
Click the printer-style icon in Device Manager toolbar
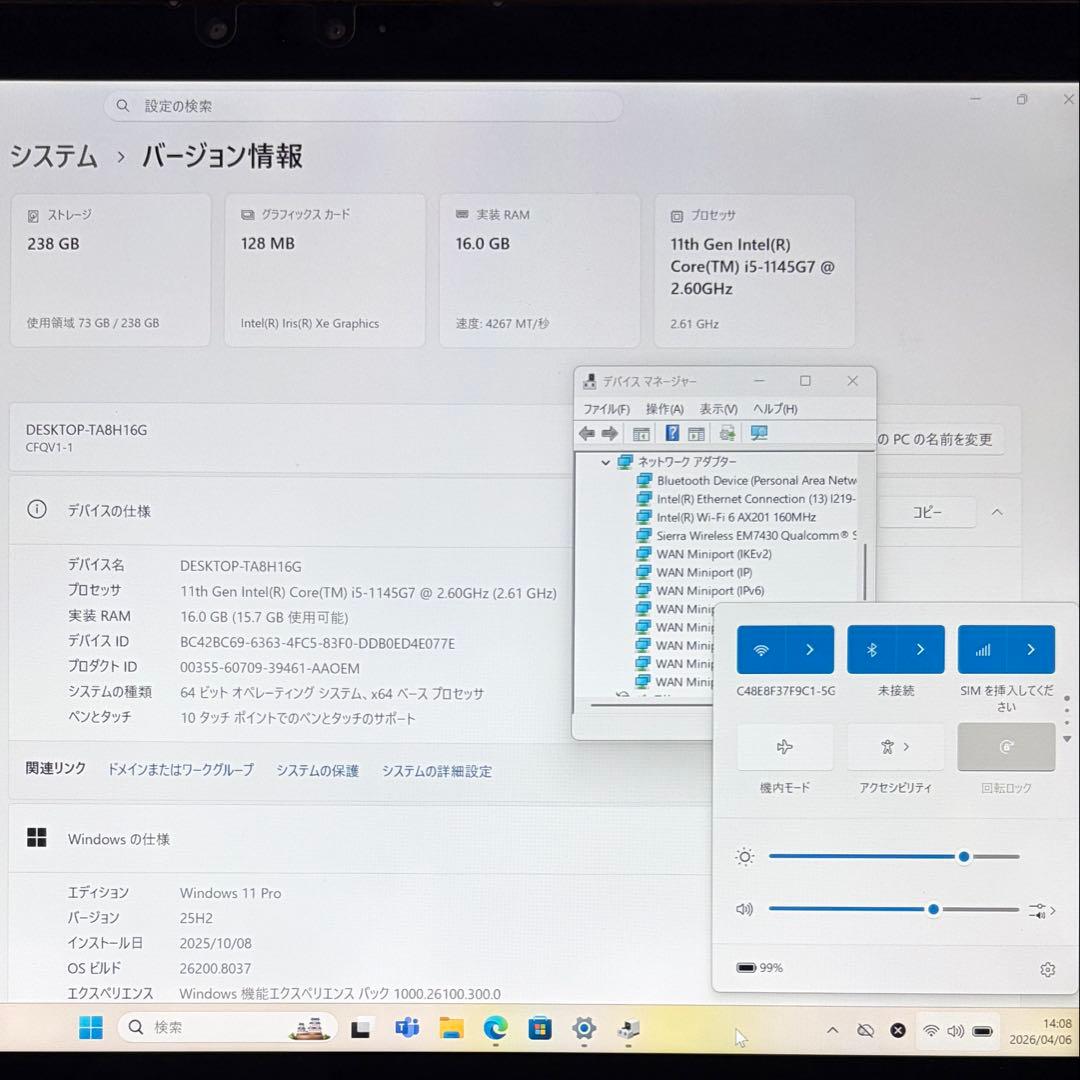(x=727, y=433)
